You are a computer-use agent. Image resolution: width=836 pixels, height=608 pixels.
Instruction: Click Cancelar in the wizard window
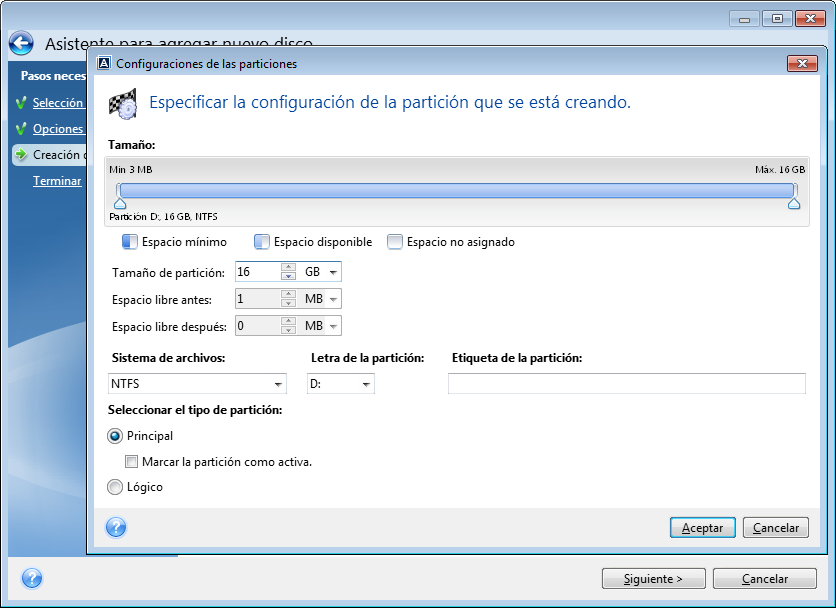coord(765,579)
